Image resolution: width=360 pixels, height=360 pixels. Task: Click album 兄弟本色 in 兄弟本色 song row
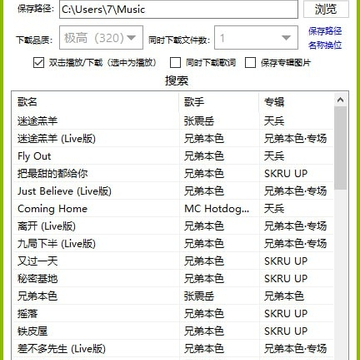click(284, 296)
